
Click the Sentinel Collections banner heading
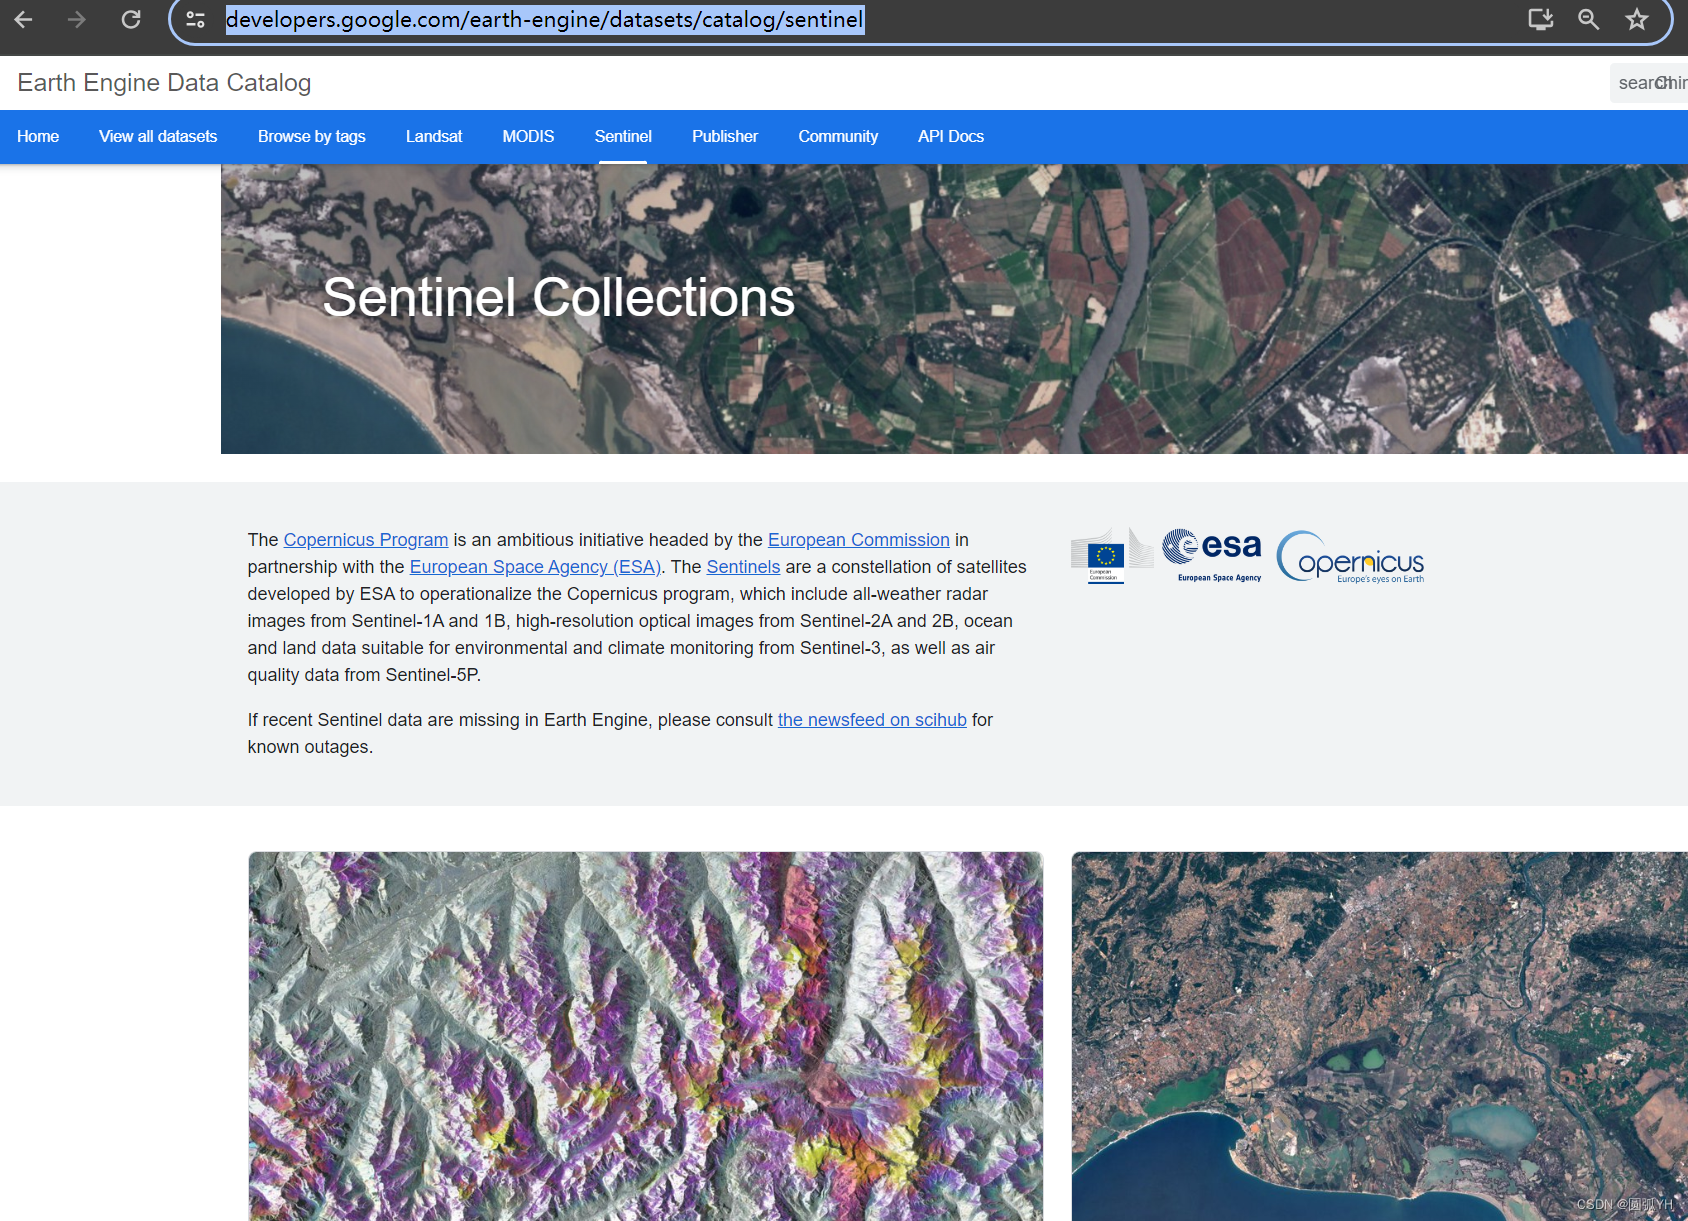(x=559, y=298)
